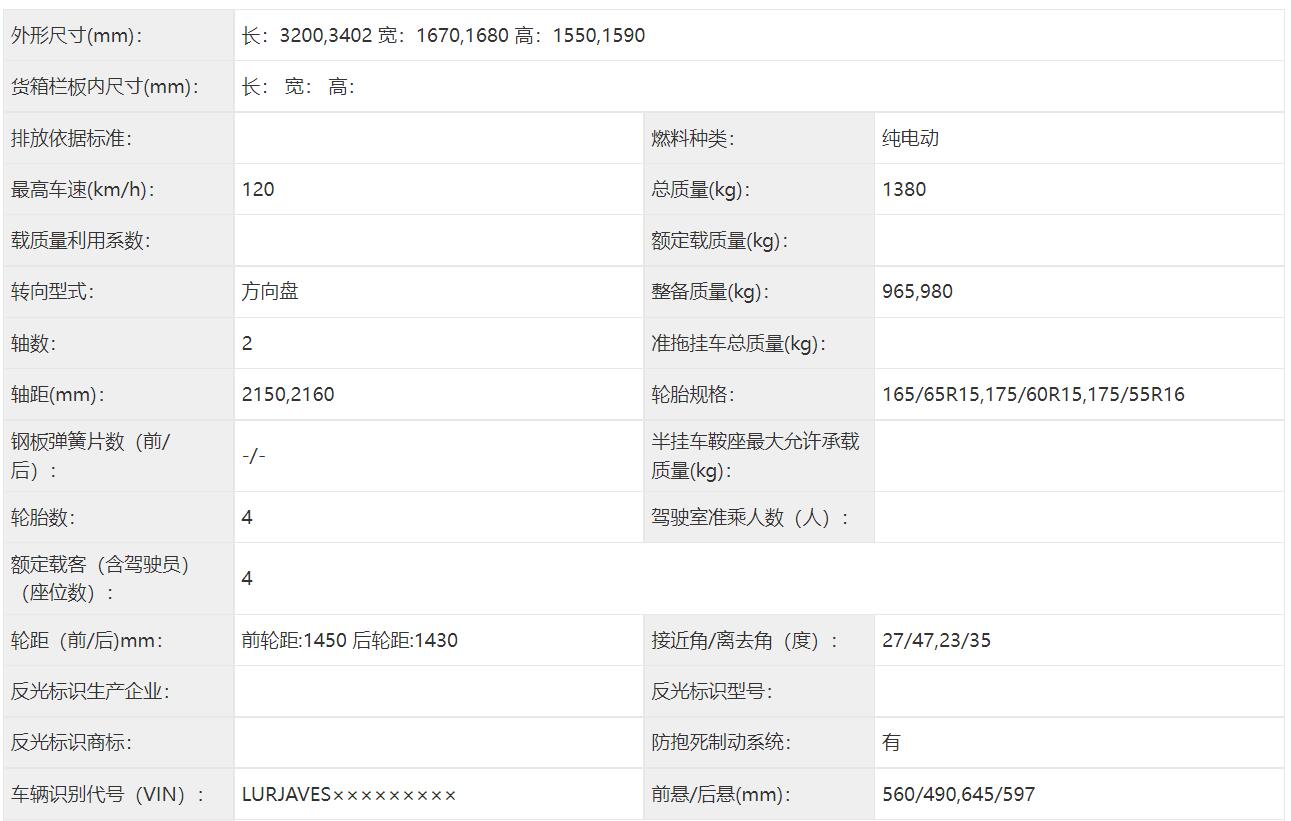
Task: Click angle value 27/47,23/35
Action: [937, 641]
